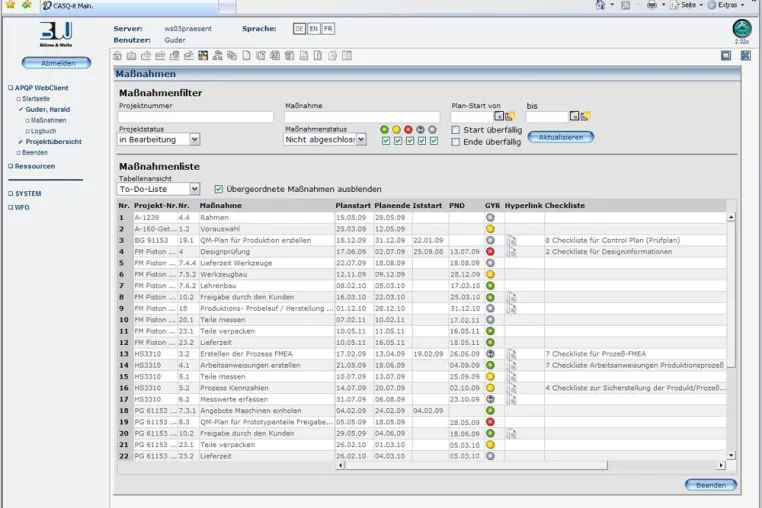Uncheck the dark gray status filter checkbox
The height and width of the screenshot is (508, 762).
pos(422,141)
